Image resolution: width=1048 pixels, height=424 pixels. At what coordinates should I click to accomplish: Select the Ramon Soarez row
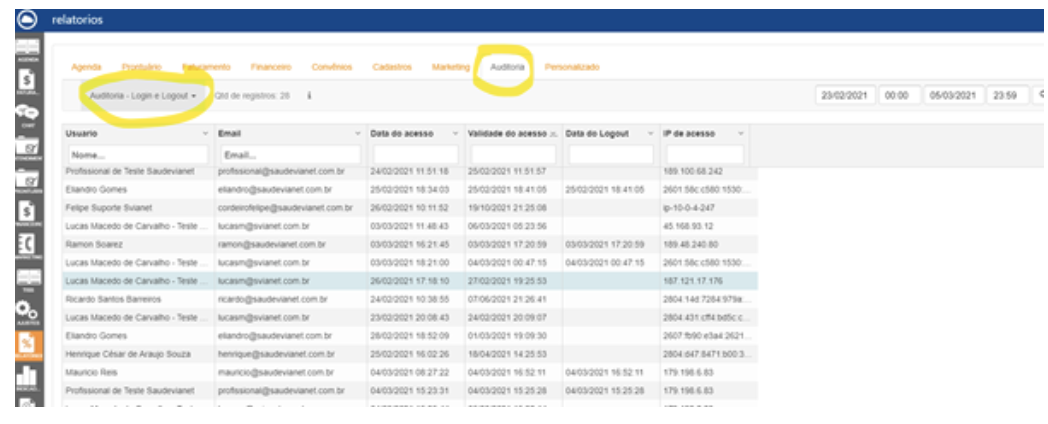tap(410, 244)
